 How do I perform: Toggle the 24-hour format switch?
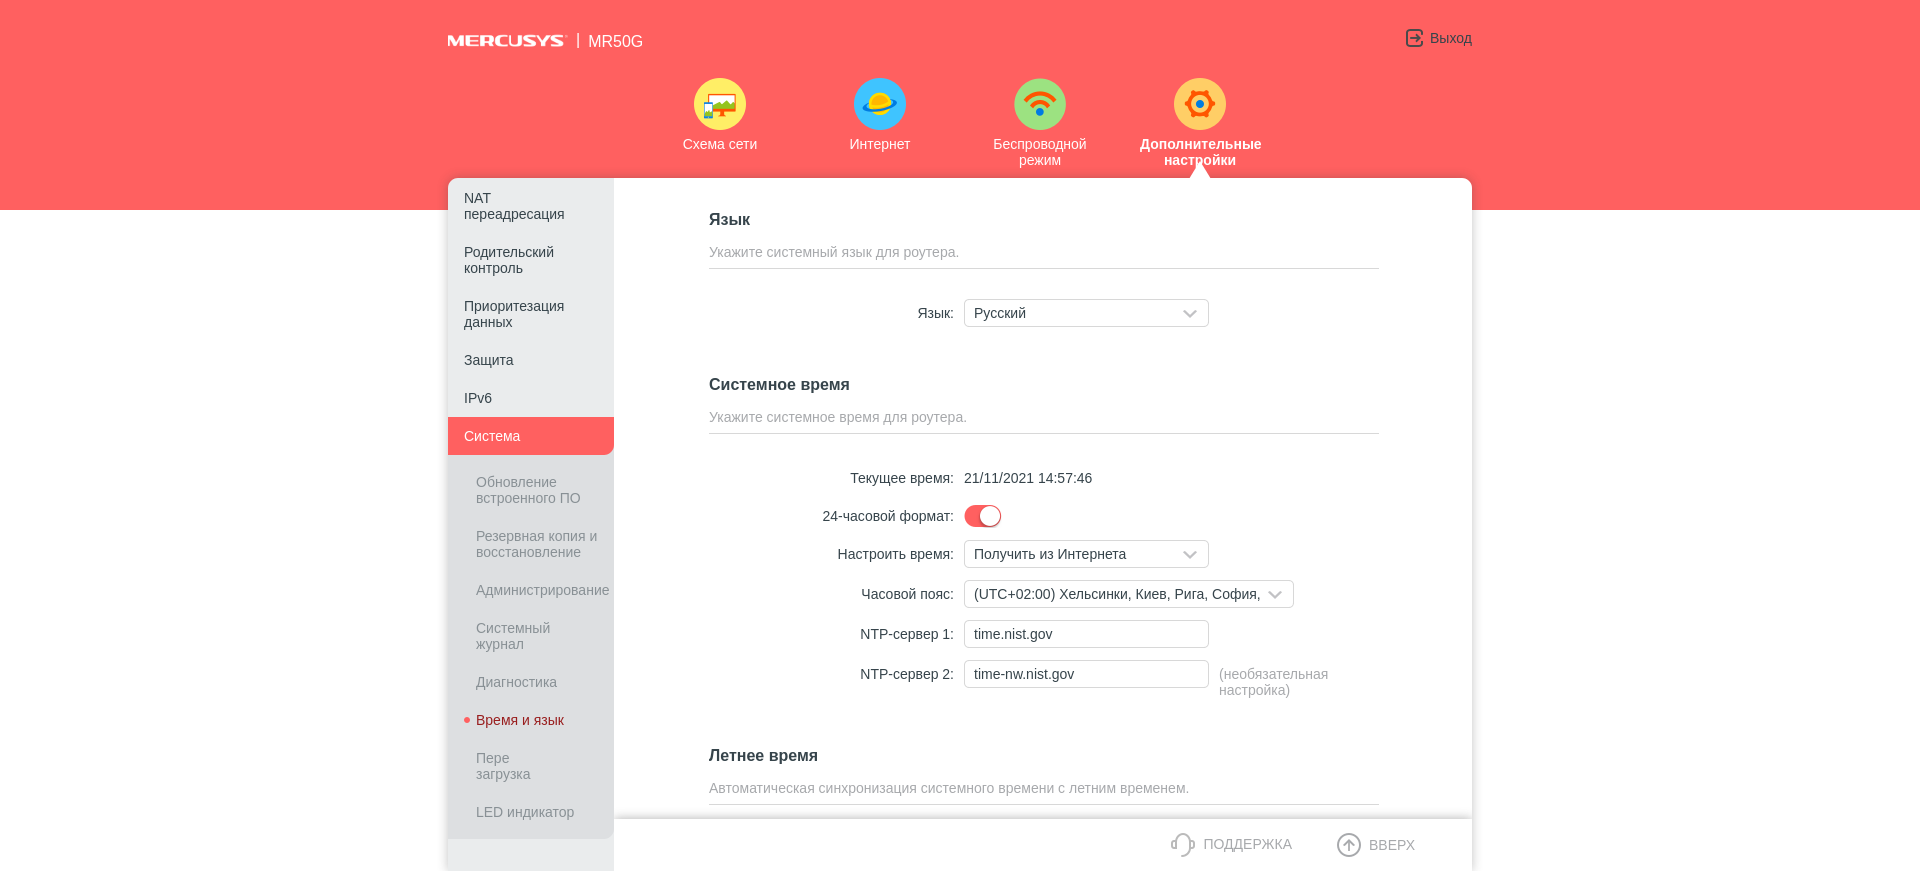pyautogui.click(x=982, y=516)
